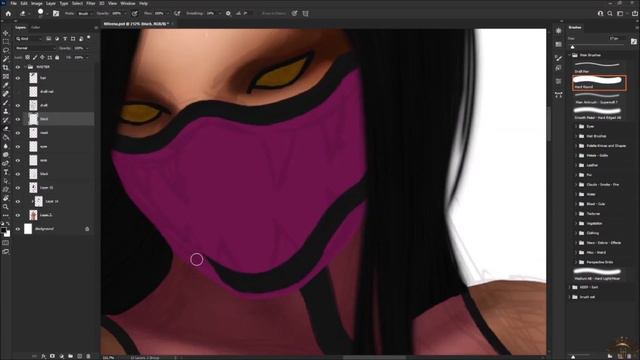The width and height of the screenshot is (640, 360).
Task: Open the smoothing options gear
Action: click(x=228, y=13)
